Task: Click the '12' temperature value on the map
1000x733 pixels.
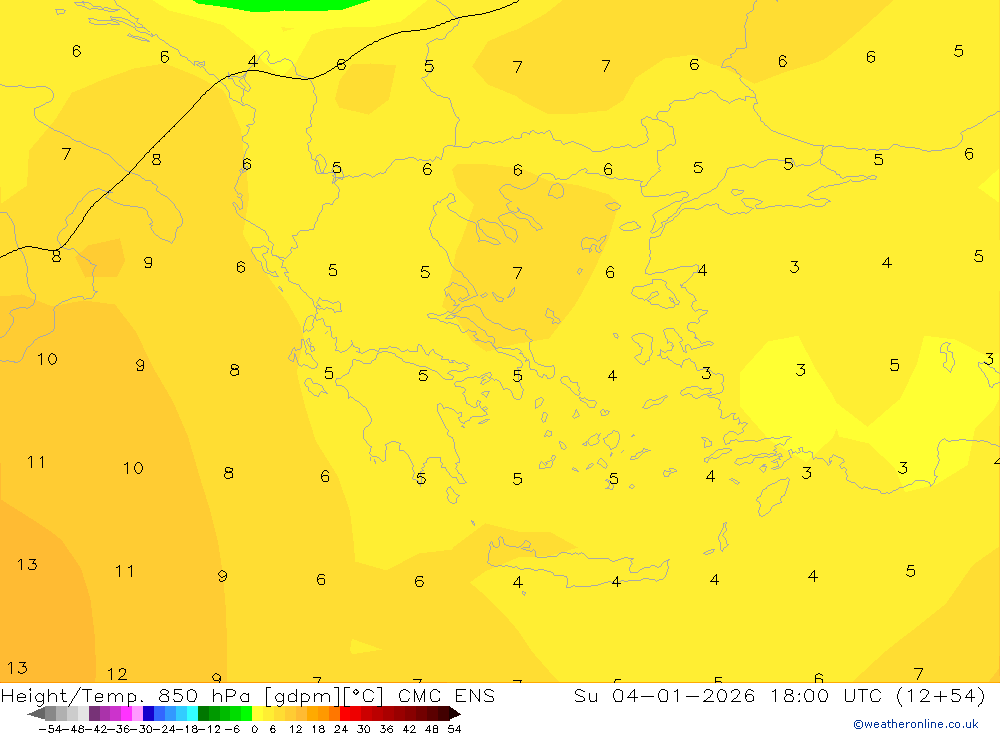Action: (x=117, y=674)
